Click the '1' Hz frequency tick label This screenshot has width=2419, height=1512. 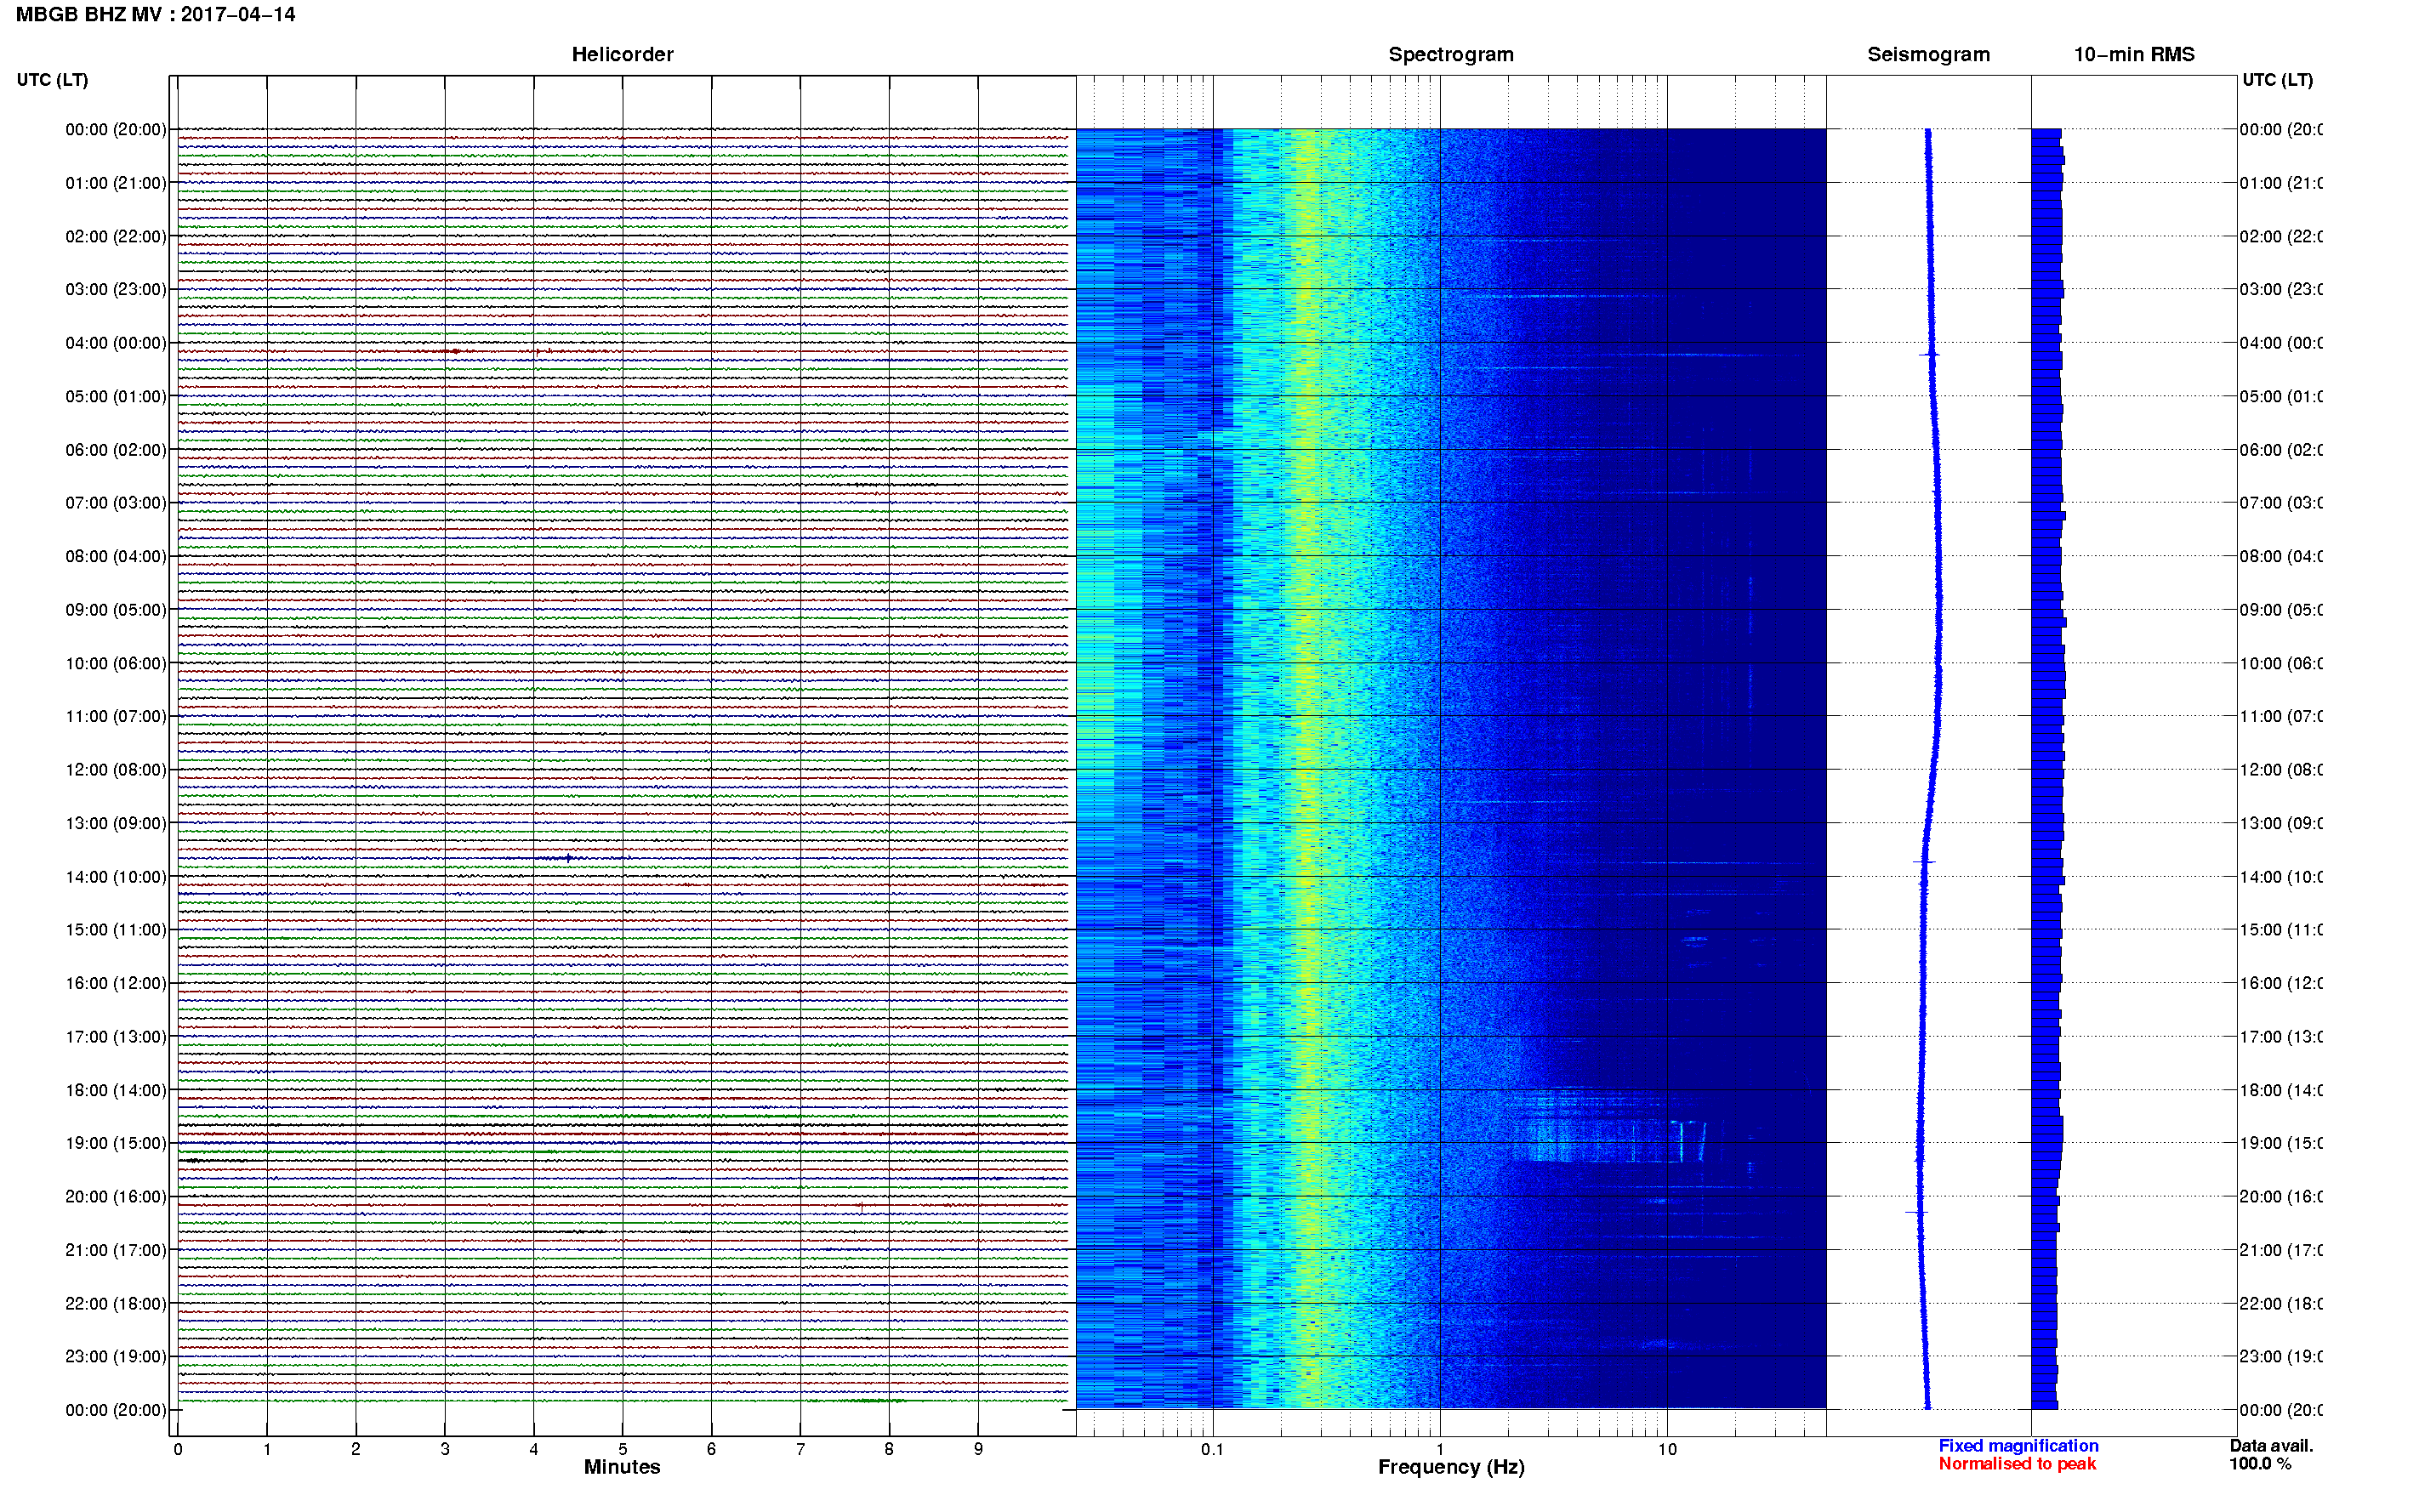tap(1440, 1449)
